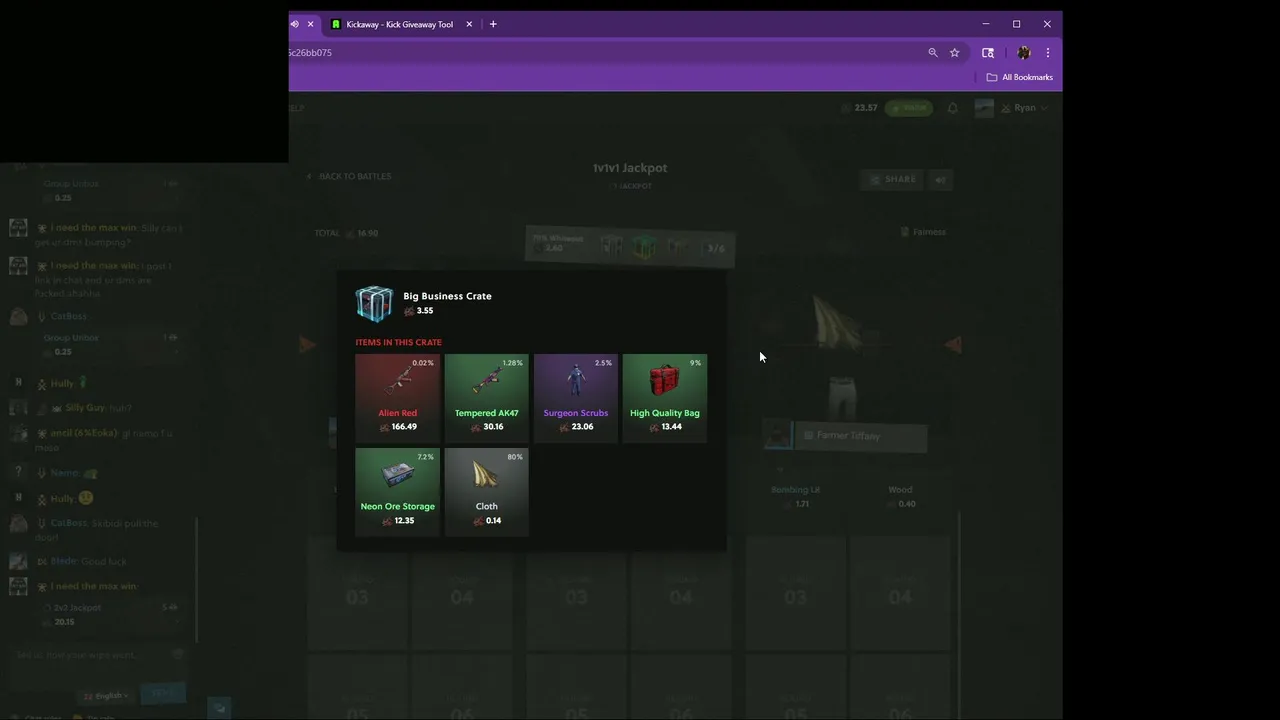Open the Fairness link
Screen dimensions: 1280x720
pos(923,232)
